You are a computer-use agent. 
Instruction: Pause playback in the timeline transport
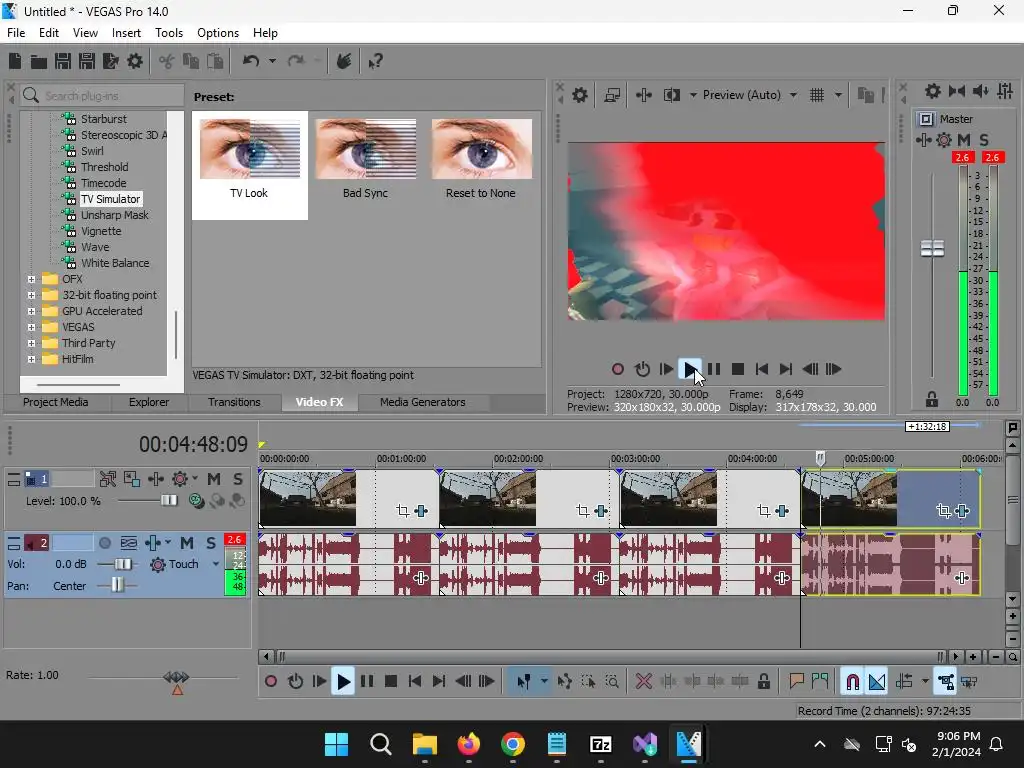tap(367, 682)
